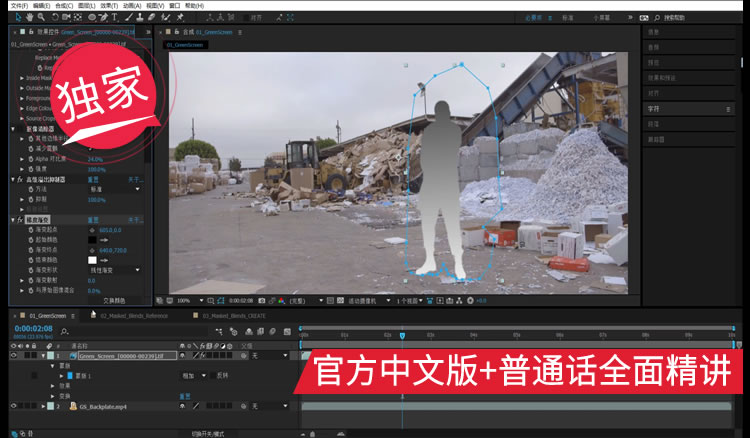Toggle frame blending switch in timeline
750x438 pixels.
click(x=260, y=331)
